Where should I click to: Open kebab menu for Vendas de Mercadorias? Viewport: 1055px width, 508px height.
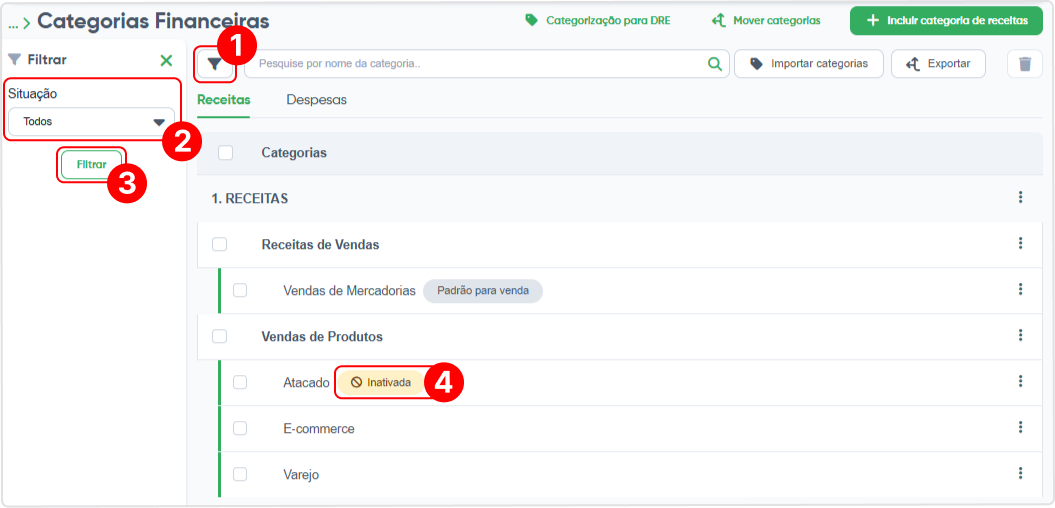[1021, 289]
